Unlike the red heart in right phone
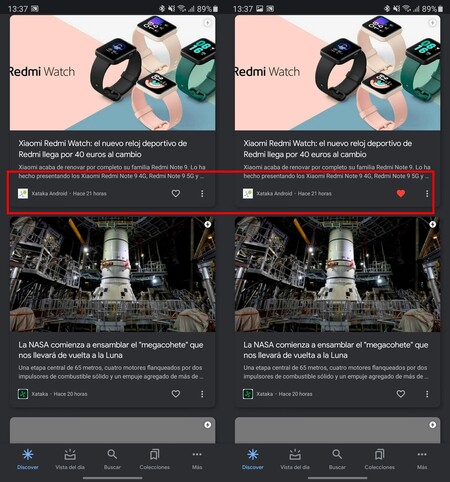 pyautogui.click(x=401, y=193)
